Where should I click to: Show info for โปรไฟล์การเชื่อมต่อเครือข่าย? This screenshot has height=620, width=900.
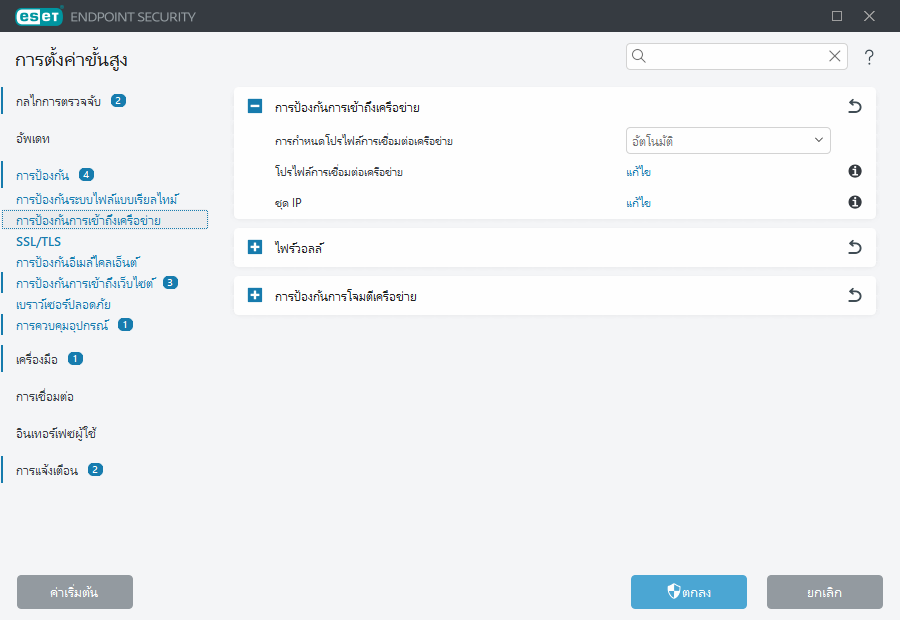tap(855, 172)
